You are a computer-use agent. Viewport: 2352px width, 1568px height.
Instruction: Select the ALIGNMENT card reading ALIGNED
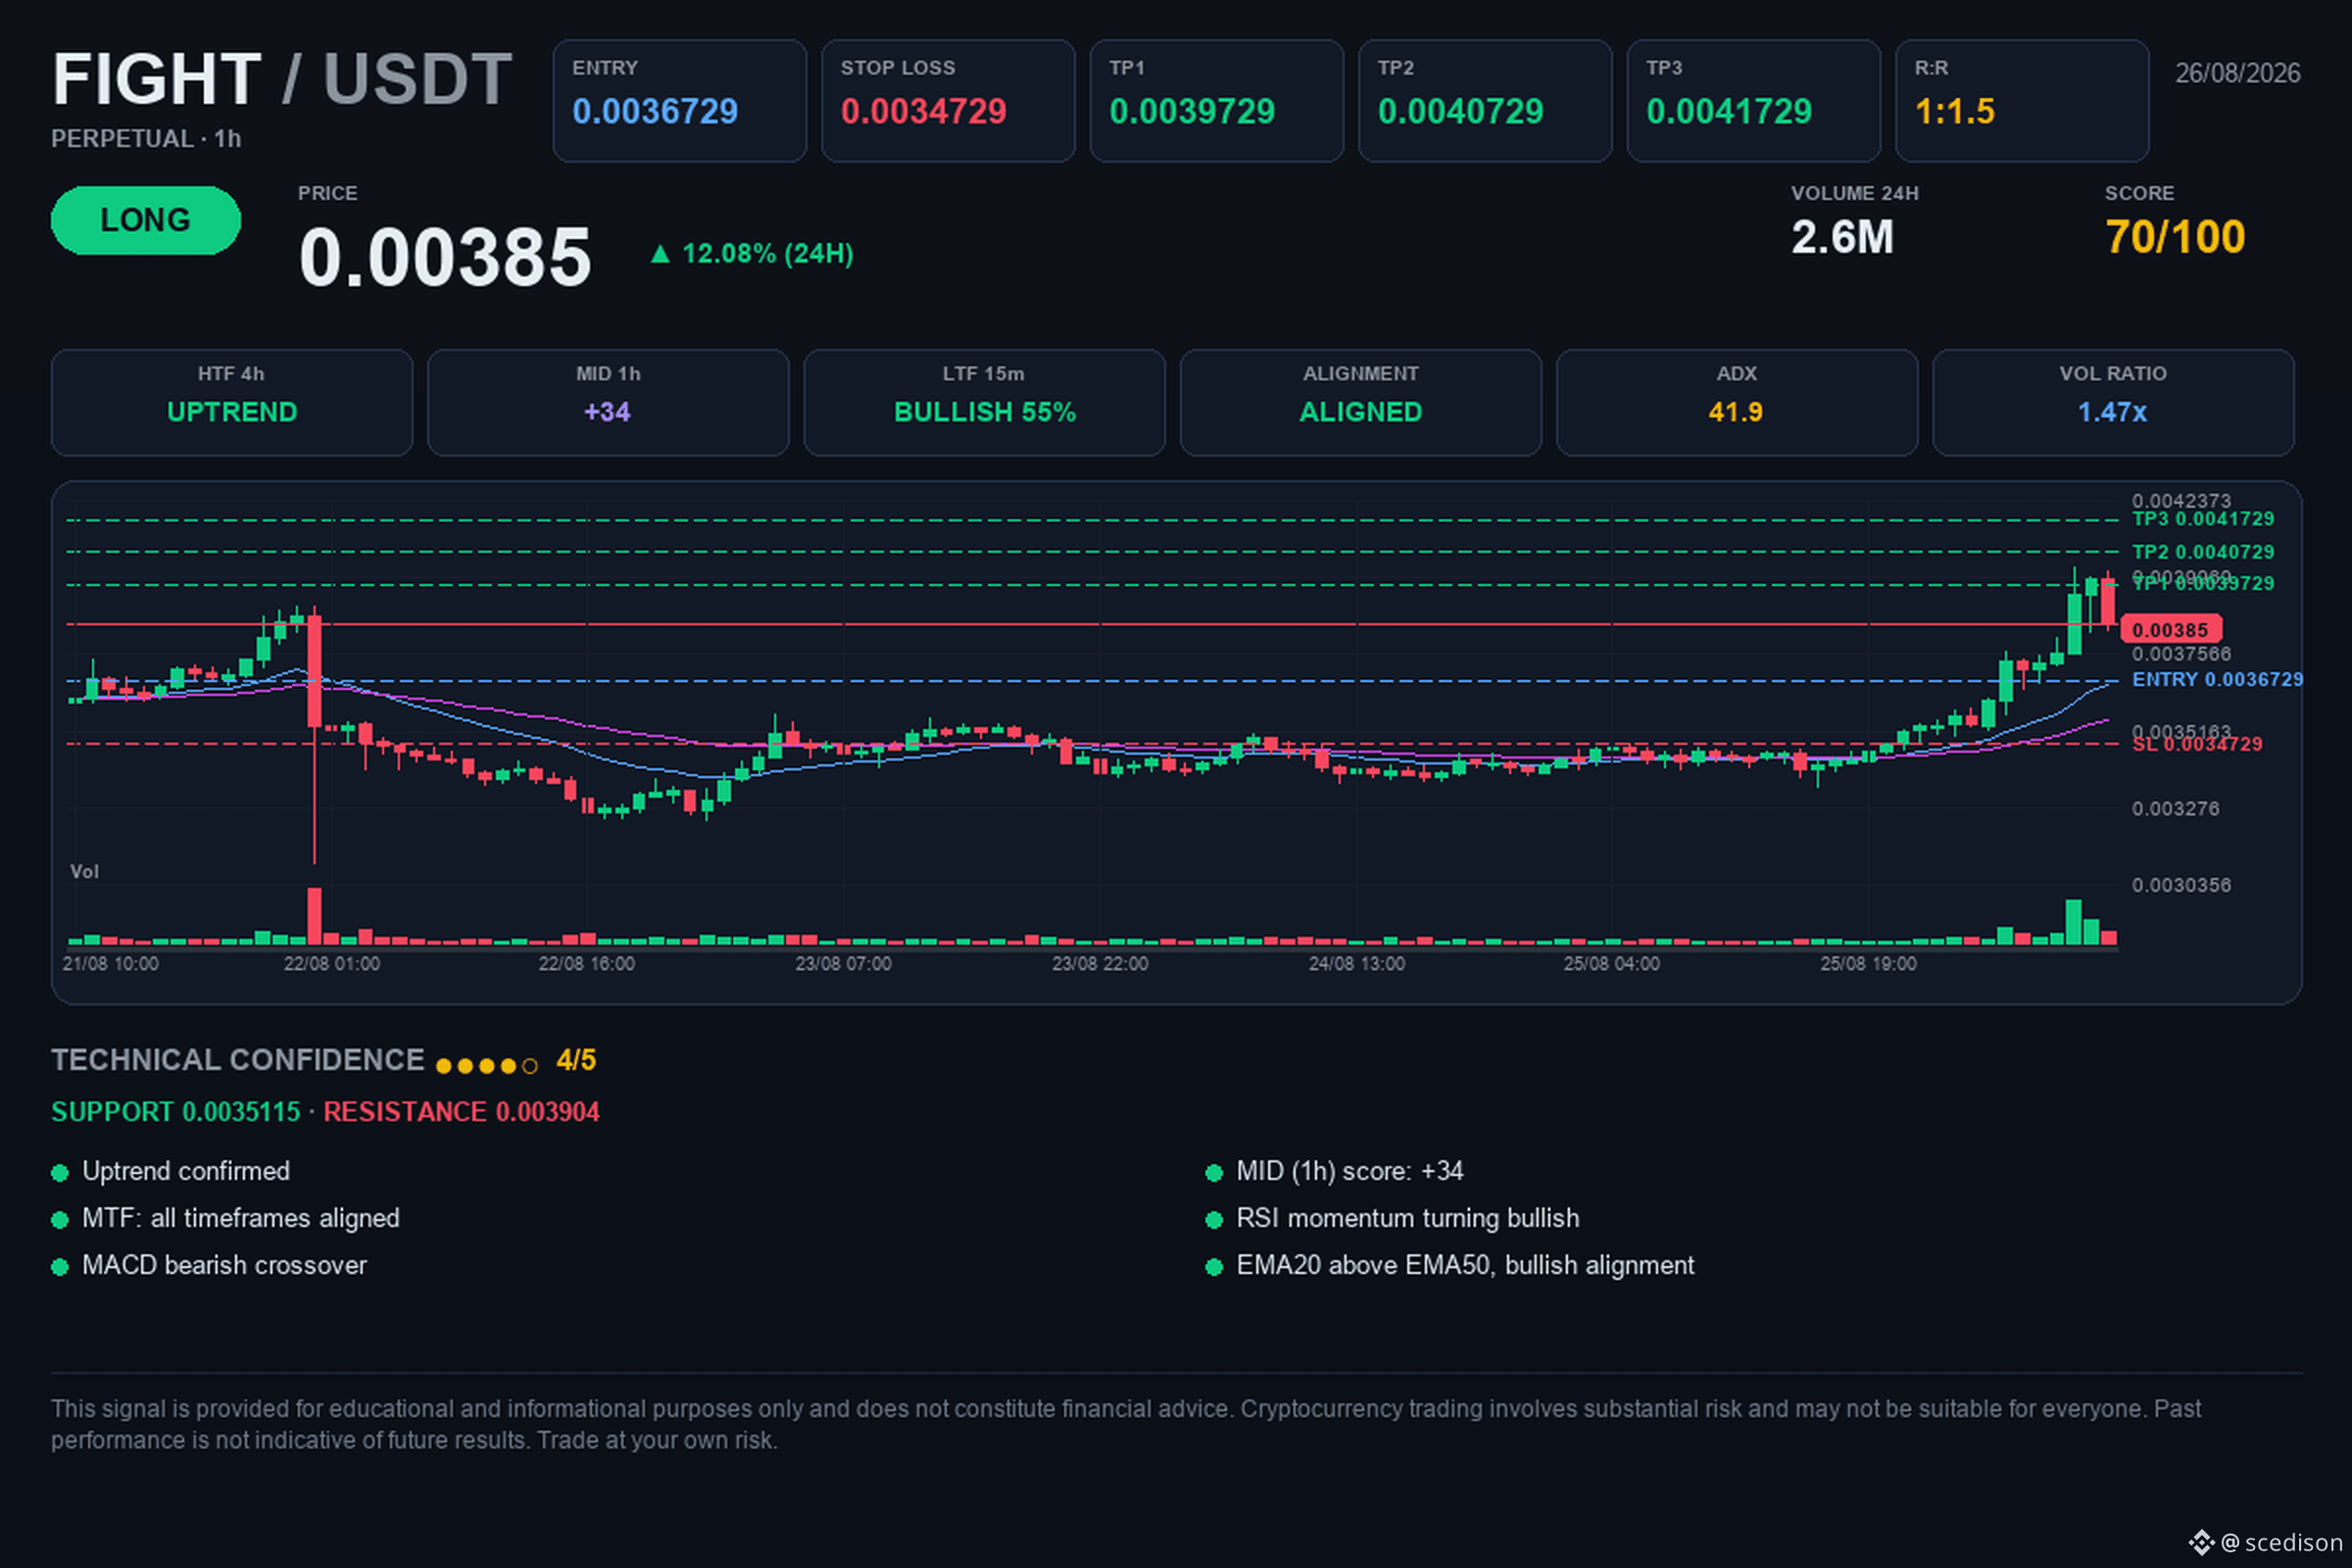tap(1361, 403)
